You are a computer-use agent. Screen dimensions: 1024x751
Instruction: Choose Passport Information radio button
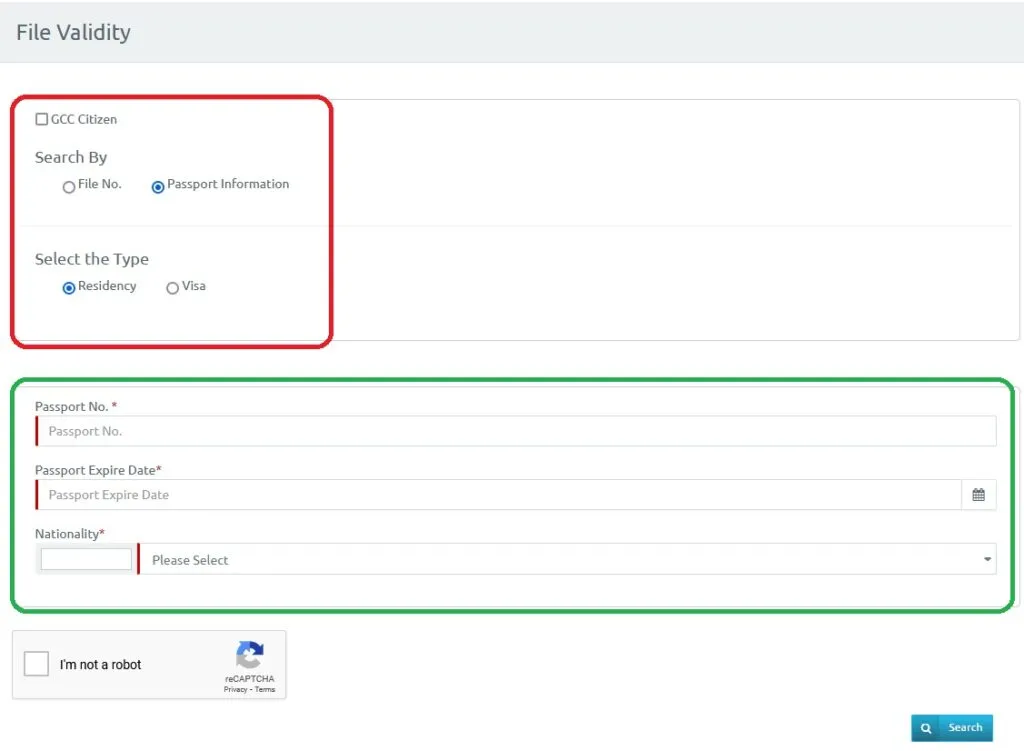point(158,187)
